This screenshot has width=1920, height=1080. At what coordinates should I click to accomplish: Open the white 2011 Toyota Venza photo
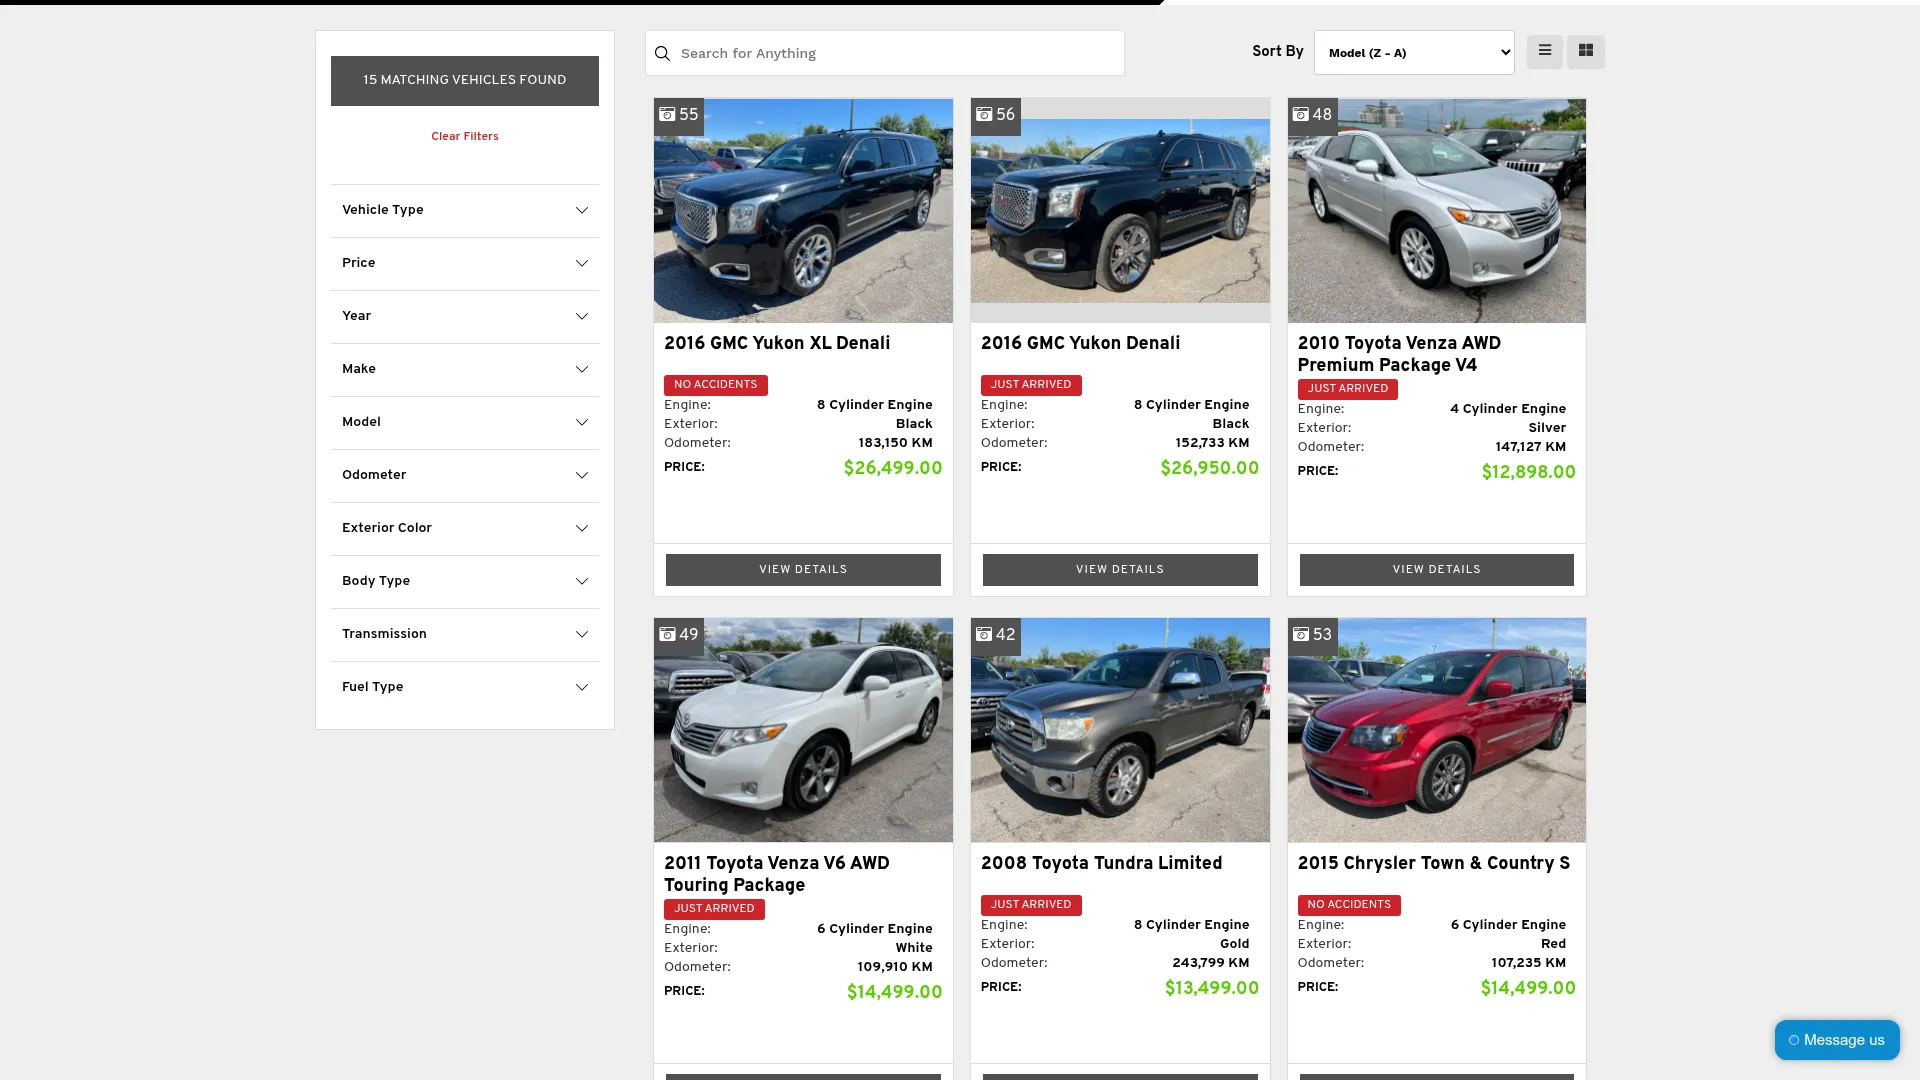[803, 730]
